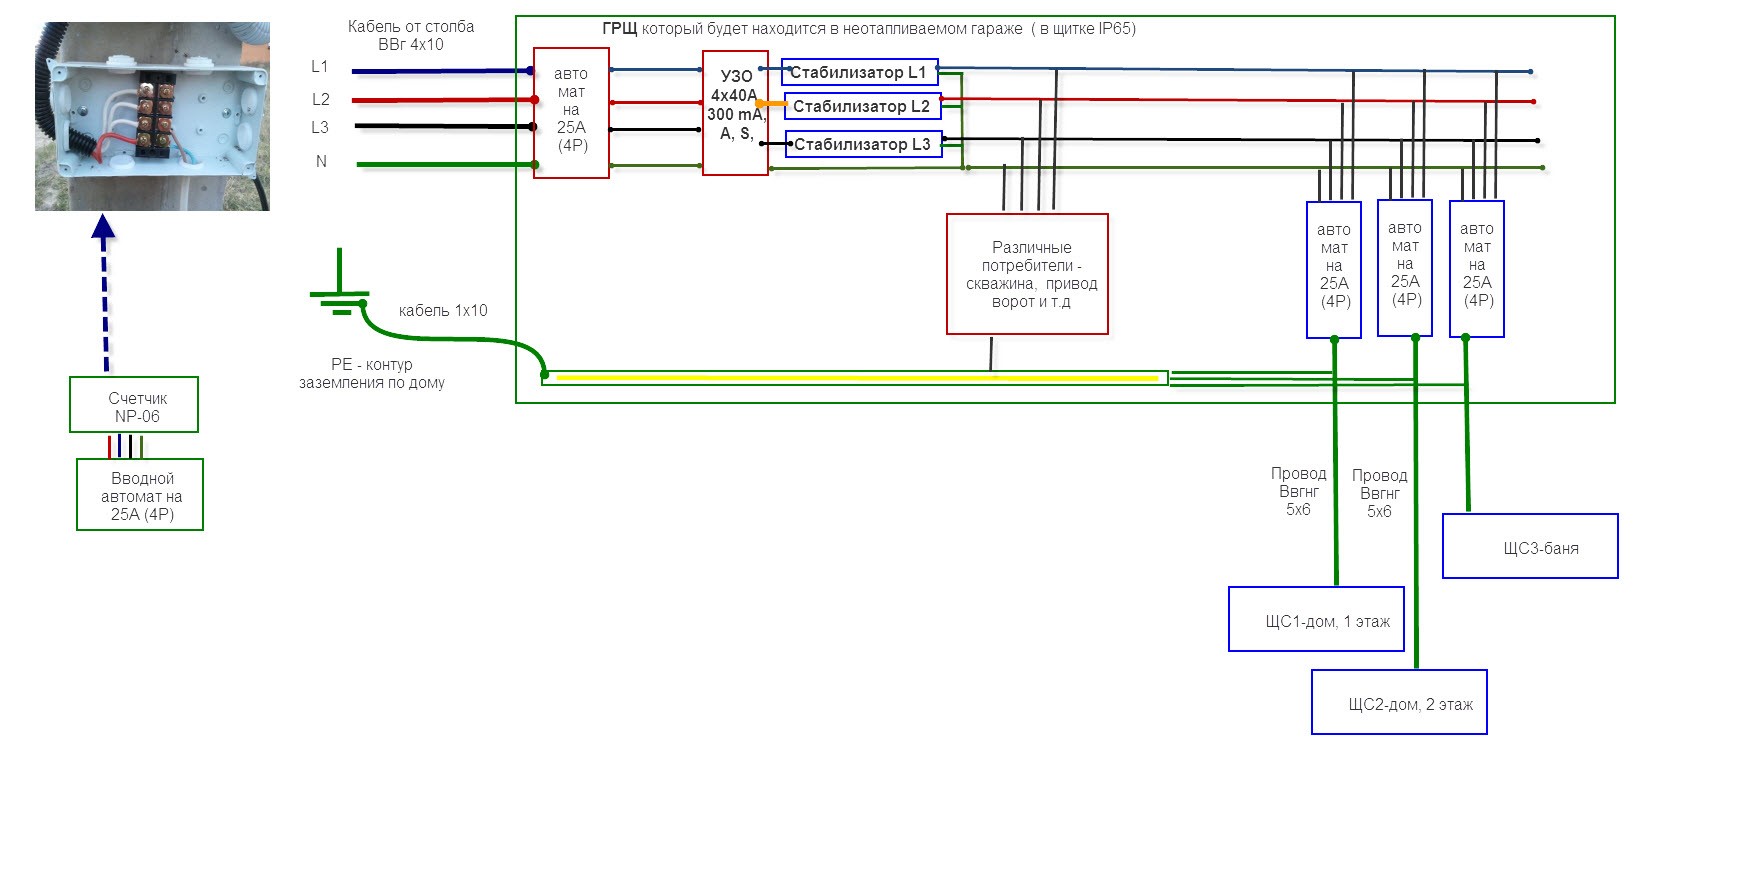Select the Счетчик NP-06 box

click(134, 405)
